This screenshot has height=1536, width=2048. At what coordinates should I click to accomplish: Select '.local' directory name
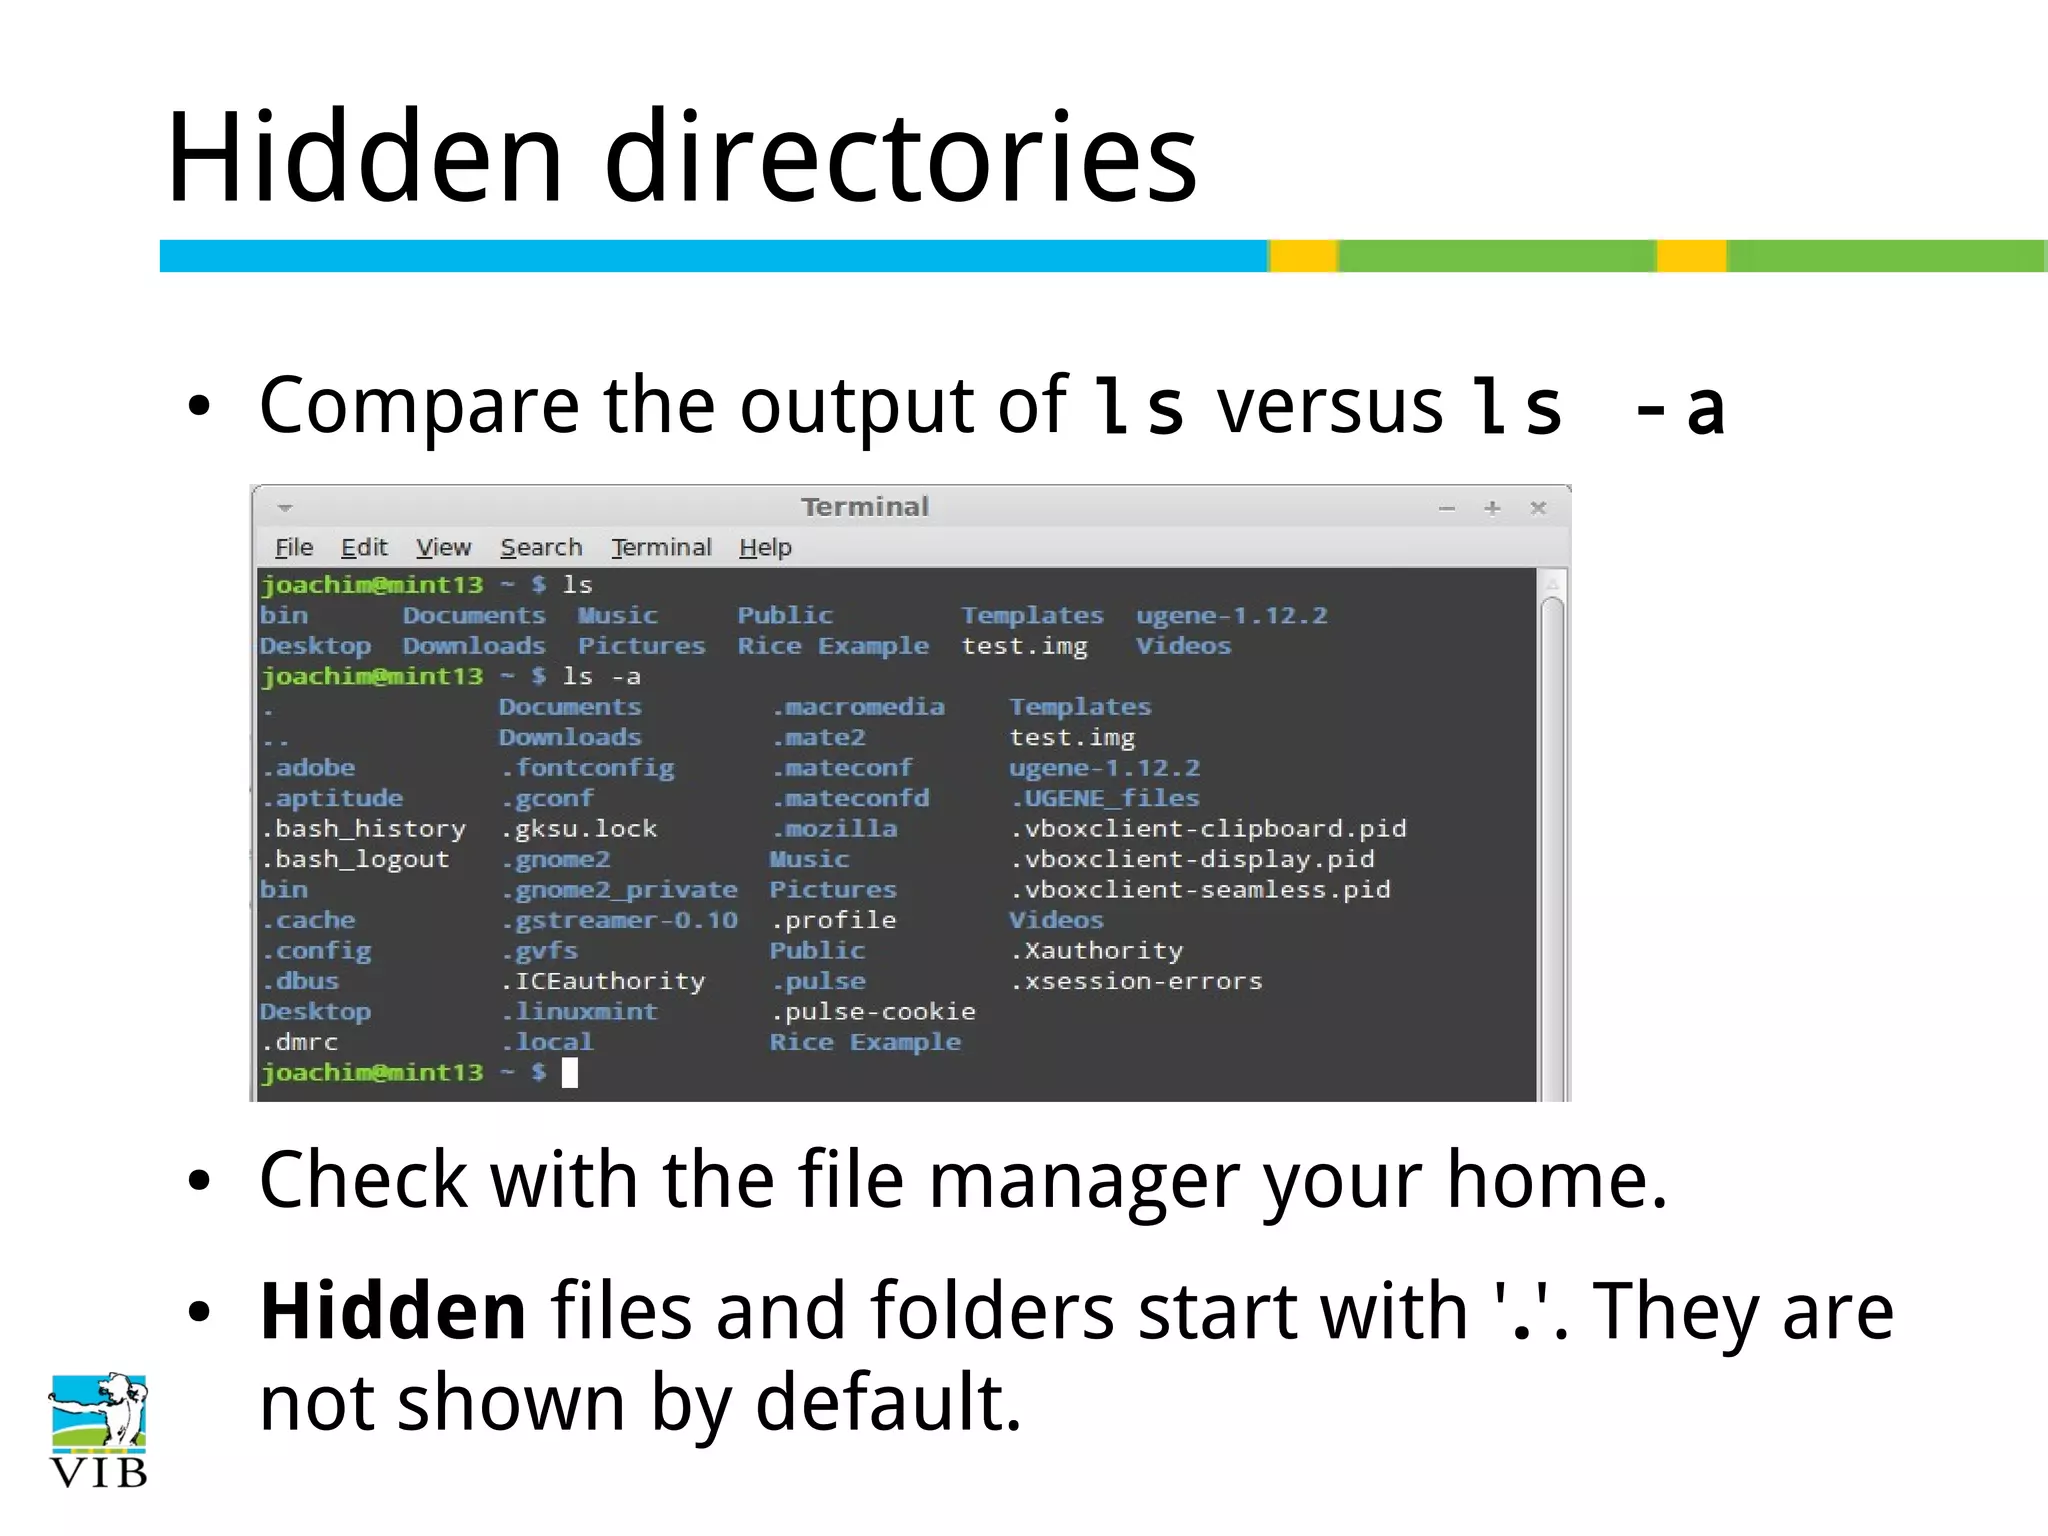point(548,1042)
